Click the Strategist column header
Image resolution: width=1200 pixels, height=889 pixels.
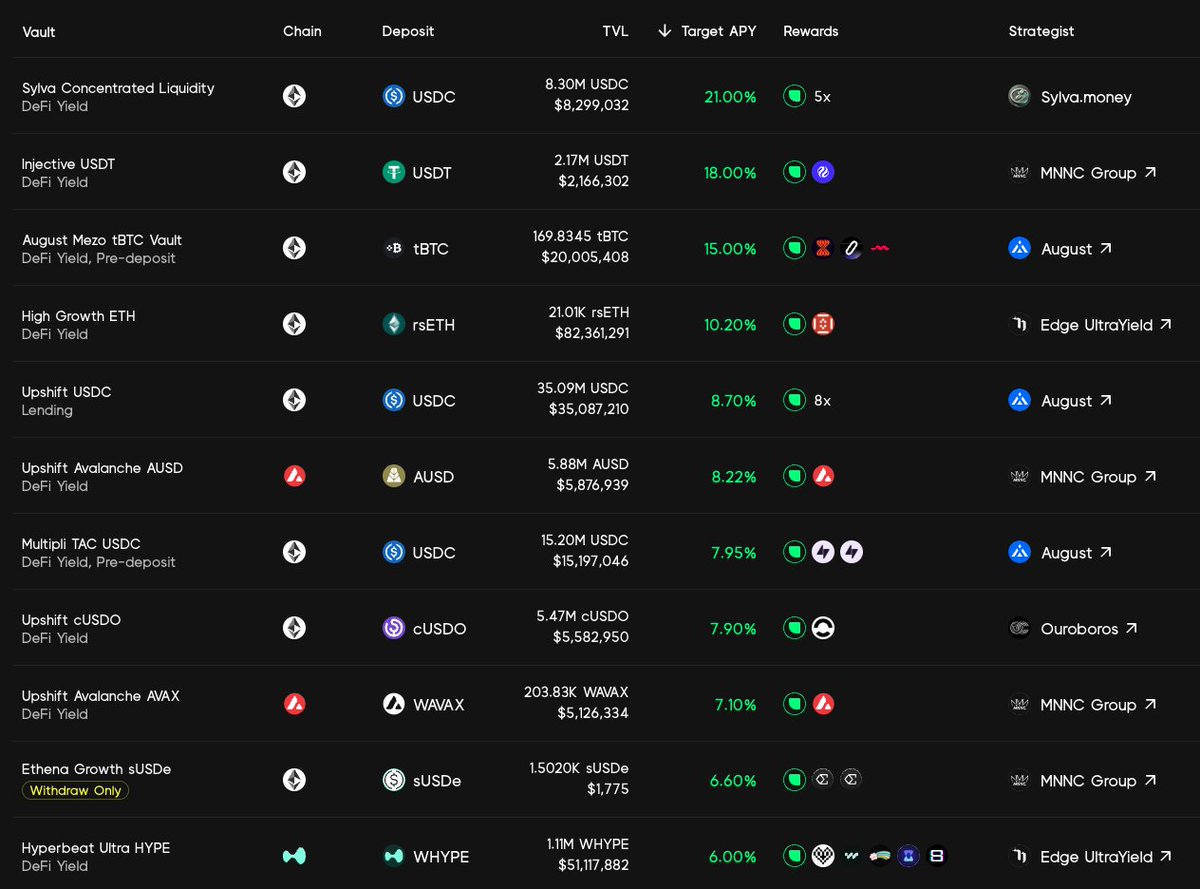(1041, 31)
